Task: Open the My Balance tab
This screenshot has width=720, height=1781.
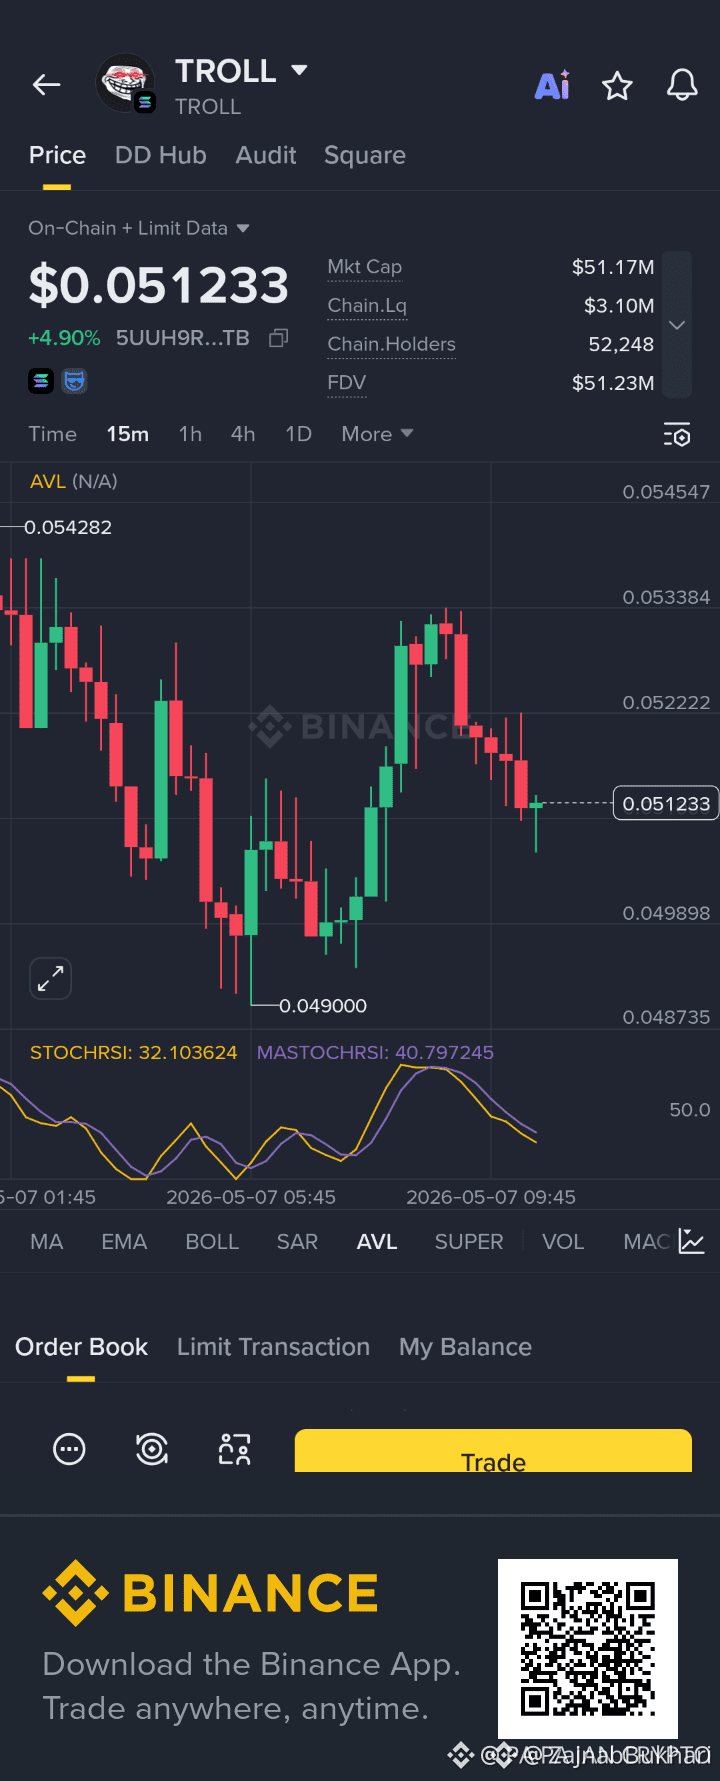Action: point(465,1347)
